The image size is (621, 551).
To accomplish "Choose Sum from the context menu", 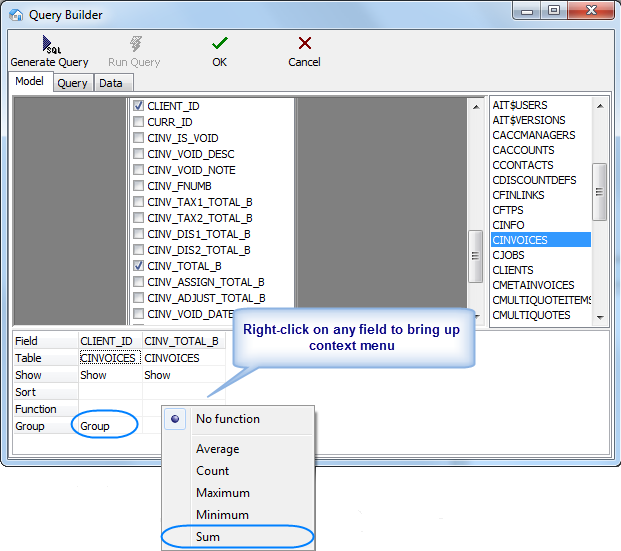I will click(238, 537).
